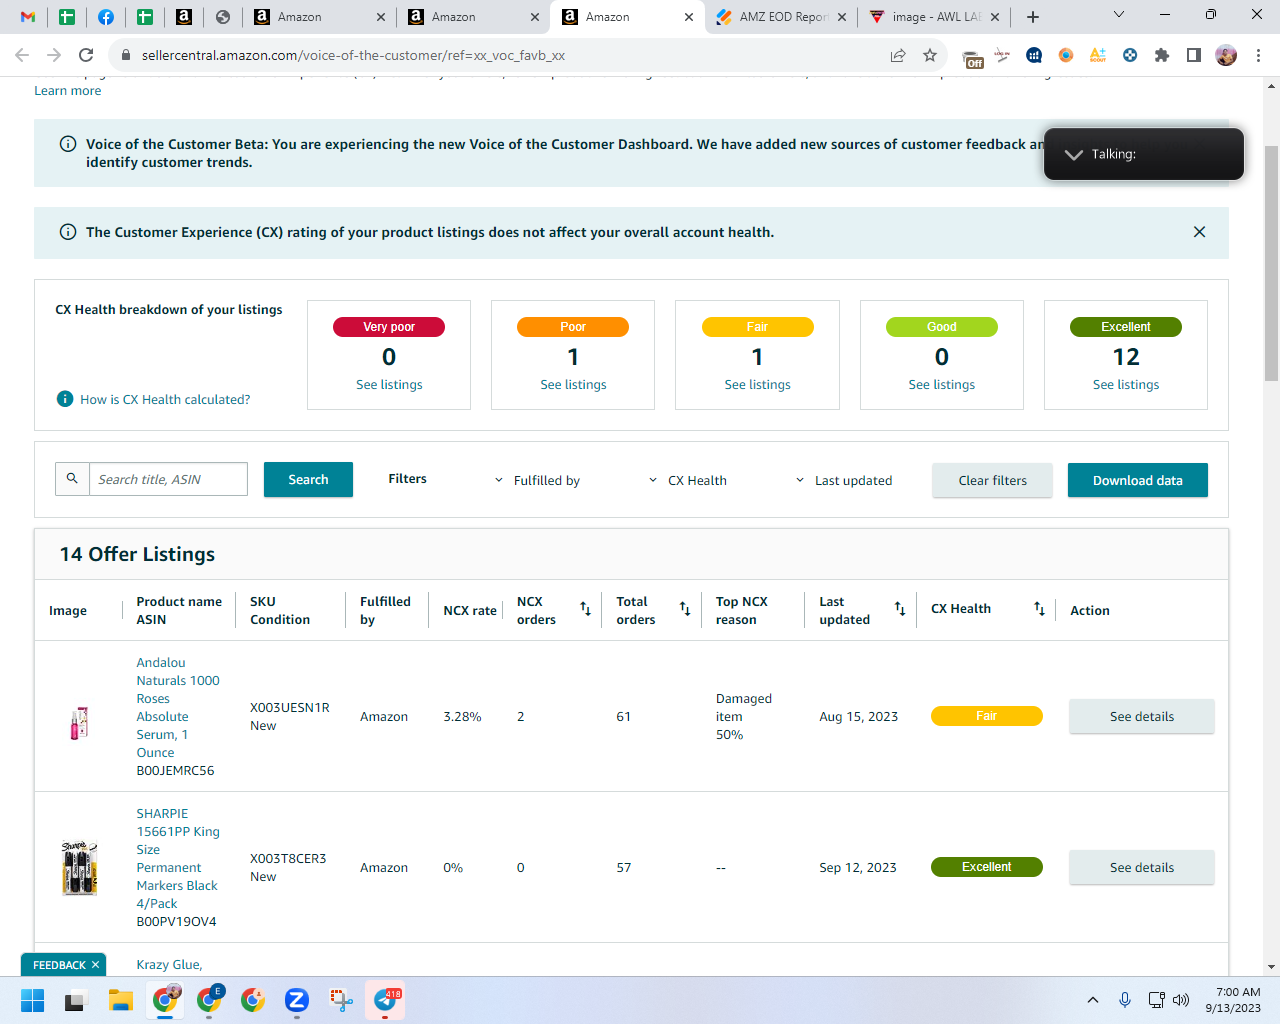
Task: Open the volume control in the system tray
Action: [1181, 1000]
